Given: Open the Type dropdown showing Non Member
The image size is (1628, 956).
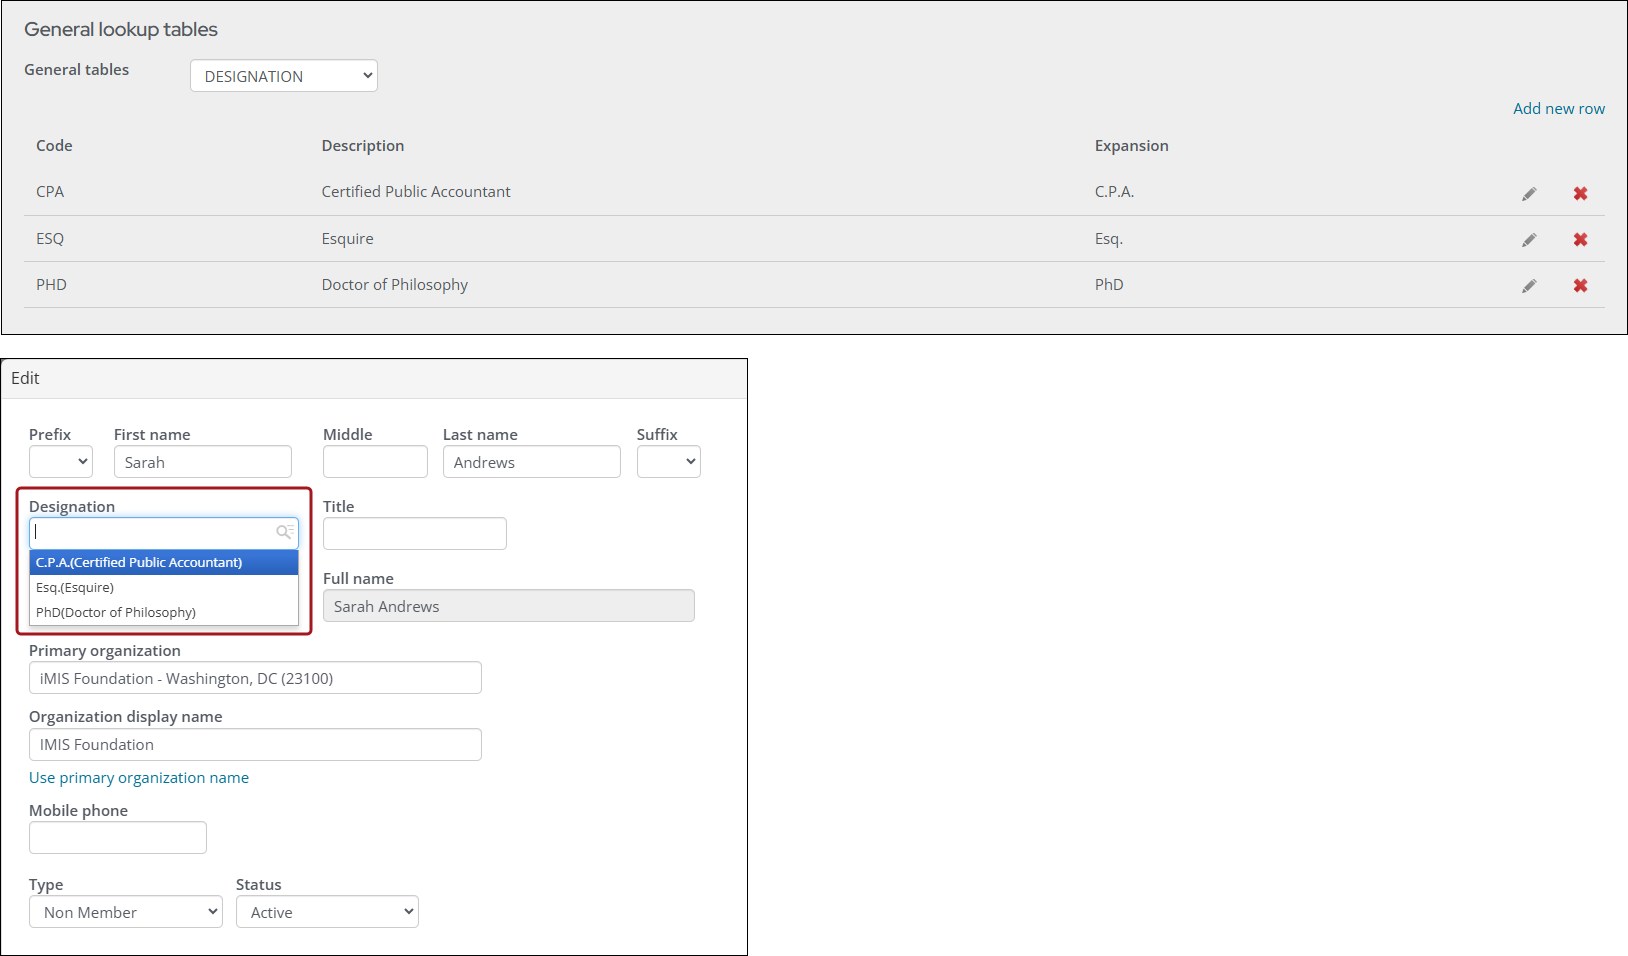Looking at the screenshot, I should click(126, 912).
